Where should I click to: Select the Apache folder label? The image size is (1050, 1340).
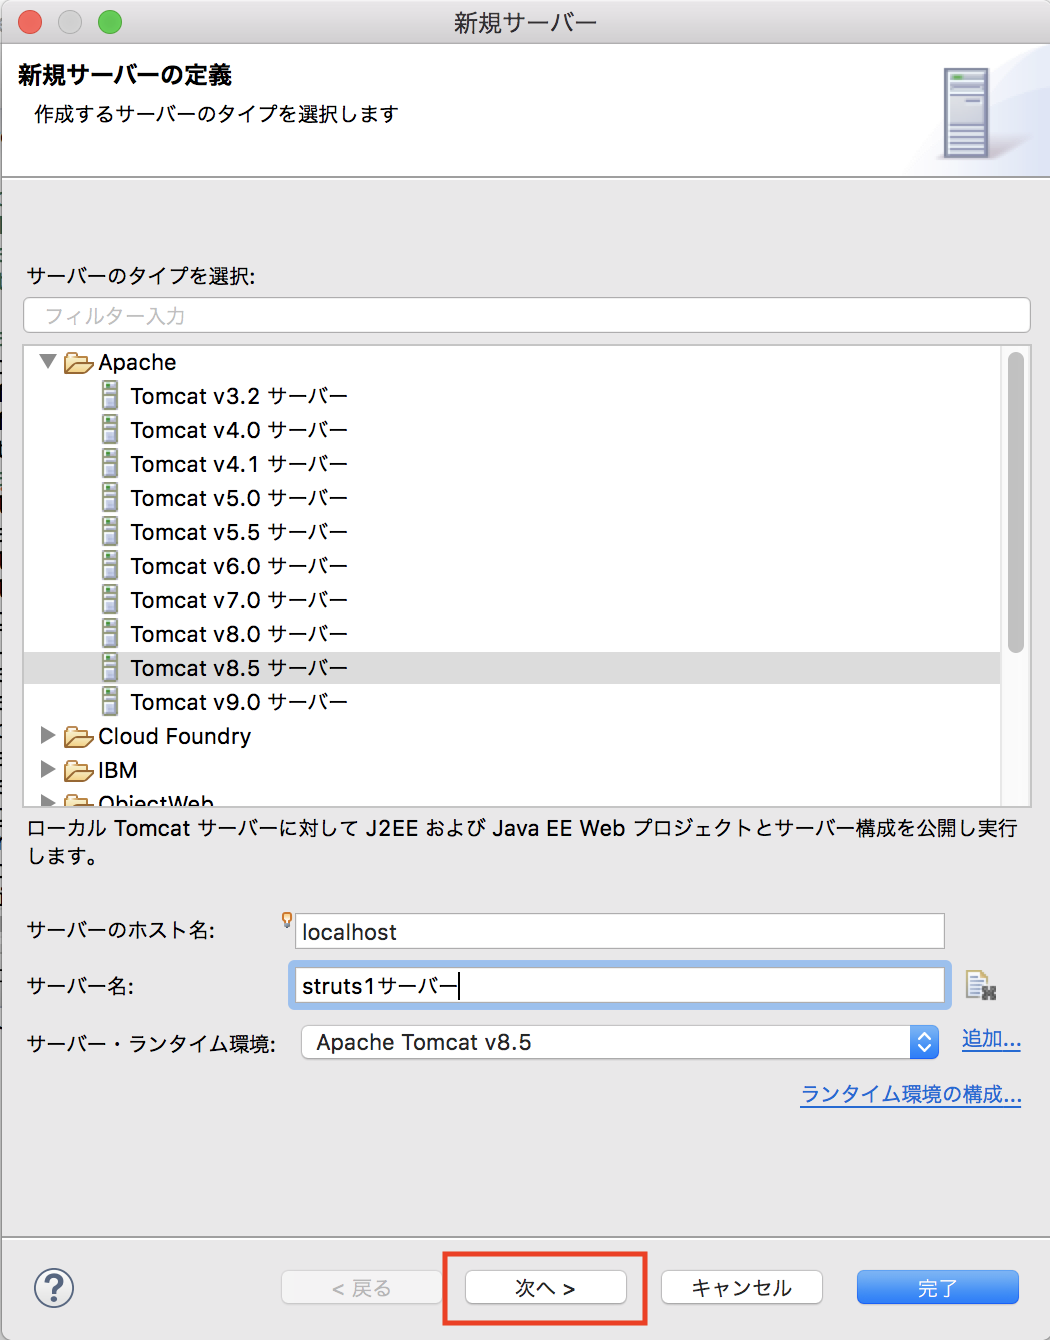click(137, 362)
